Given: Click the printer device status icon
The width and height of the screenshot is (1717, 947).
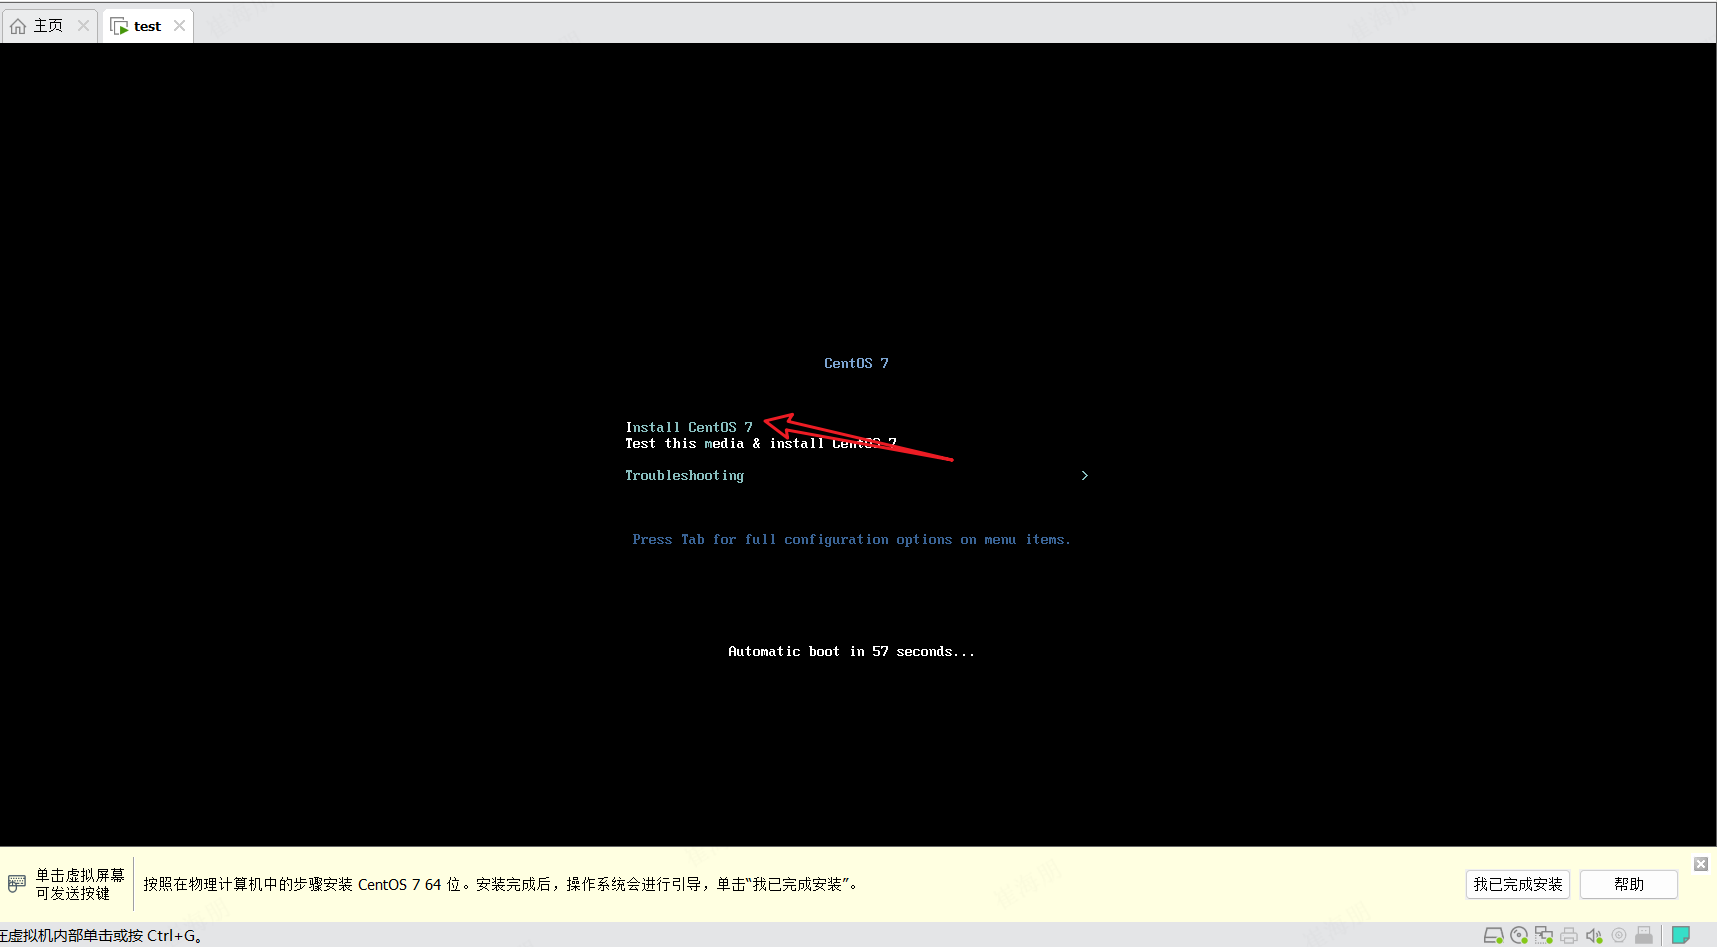Looking at the screenshot, I should (x=1569, y=936).
